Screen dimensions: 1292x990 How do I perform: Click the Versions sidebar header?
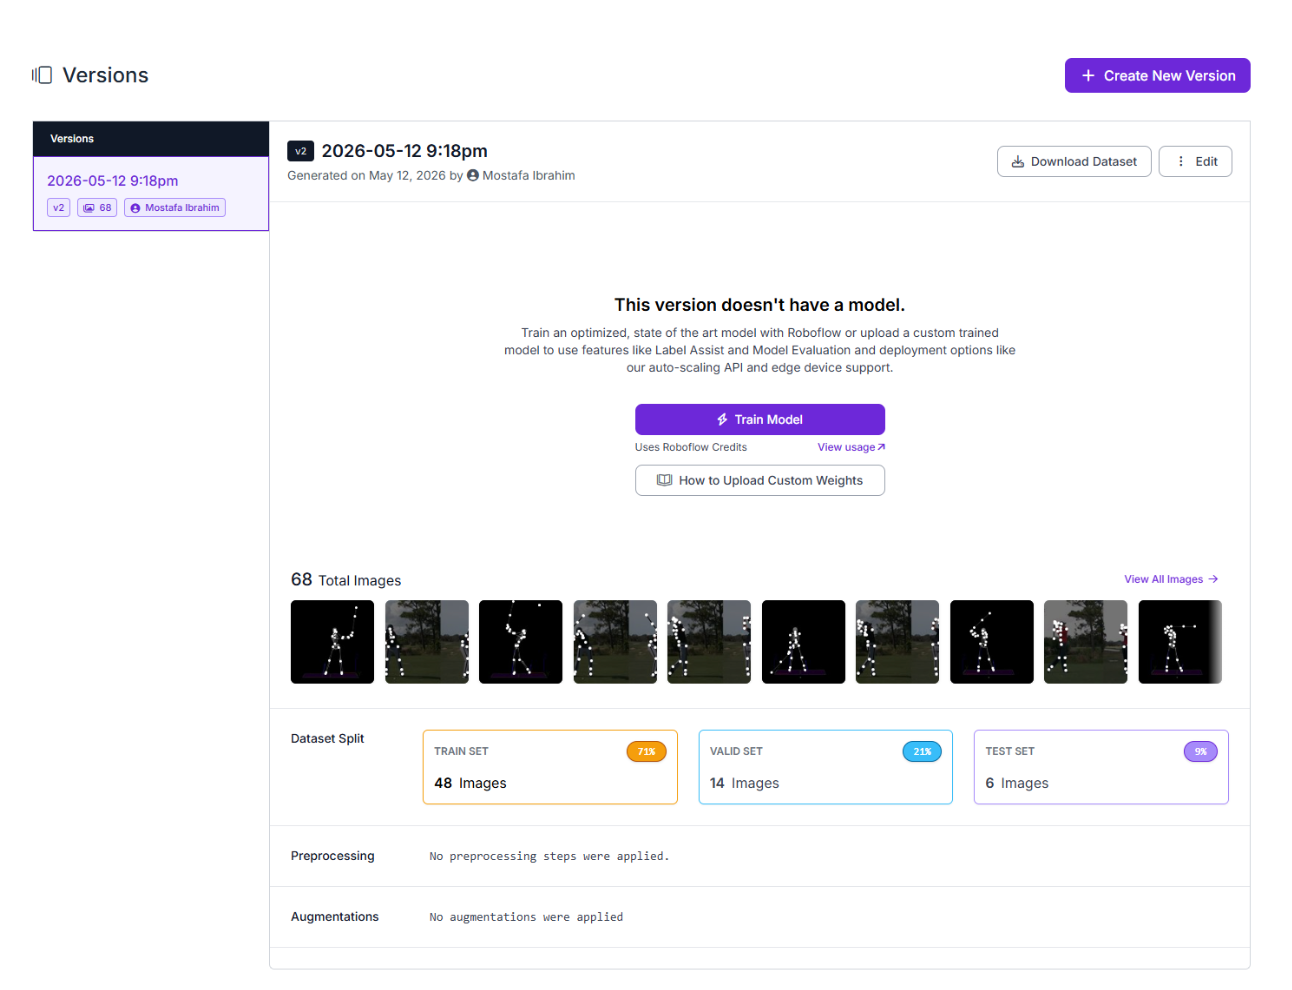151,139
